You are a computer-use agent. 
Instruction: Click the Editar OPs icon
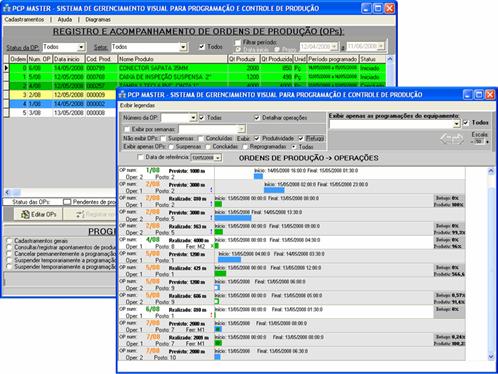point(25,214)
